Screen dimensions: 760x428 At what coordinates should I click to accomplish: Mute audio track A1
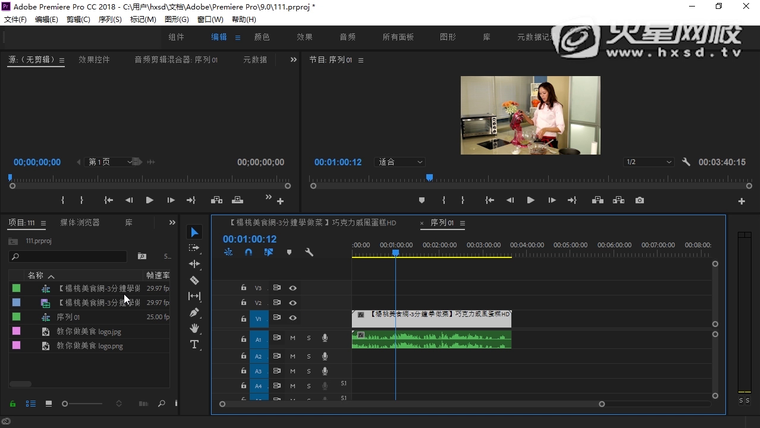click(x=292, y=339)
